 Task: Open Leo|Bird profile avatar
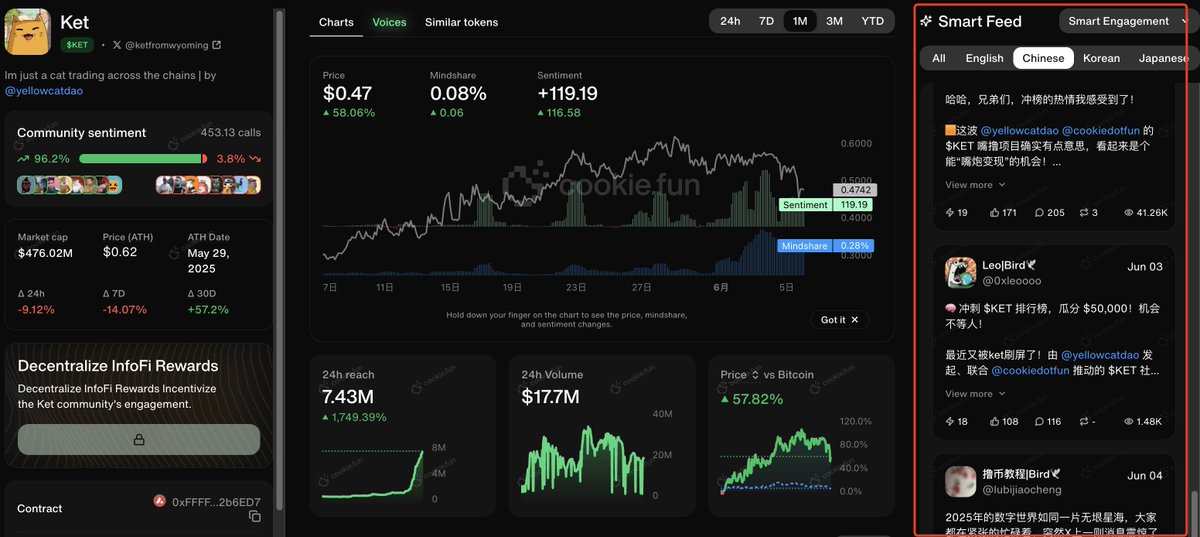coord(961,273)
